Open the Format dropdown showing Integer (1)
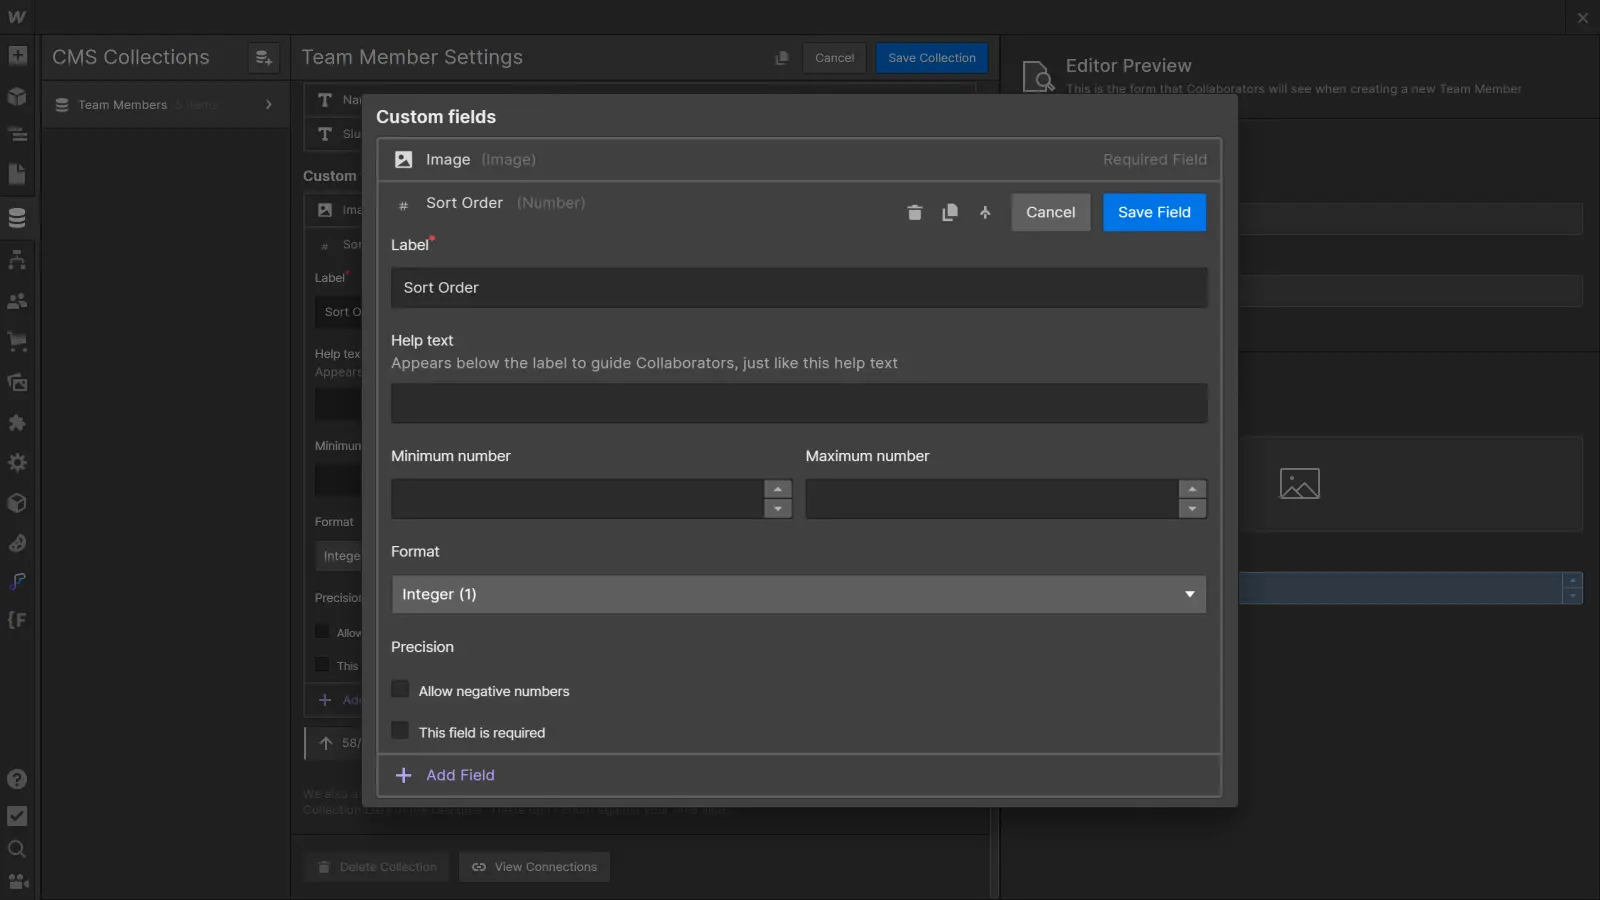1600x900 pixels. click(798, 594)
